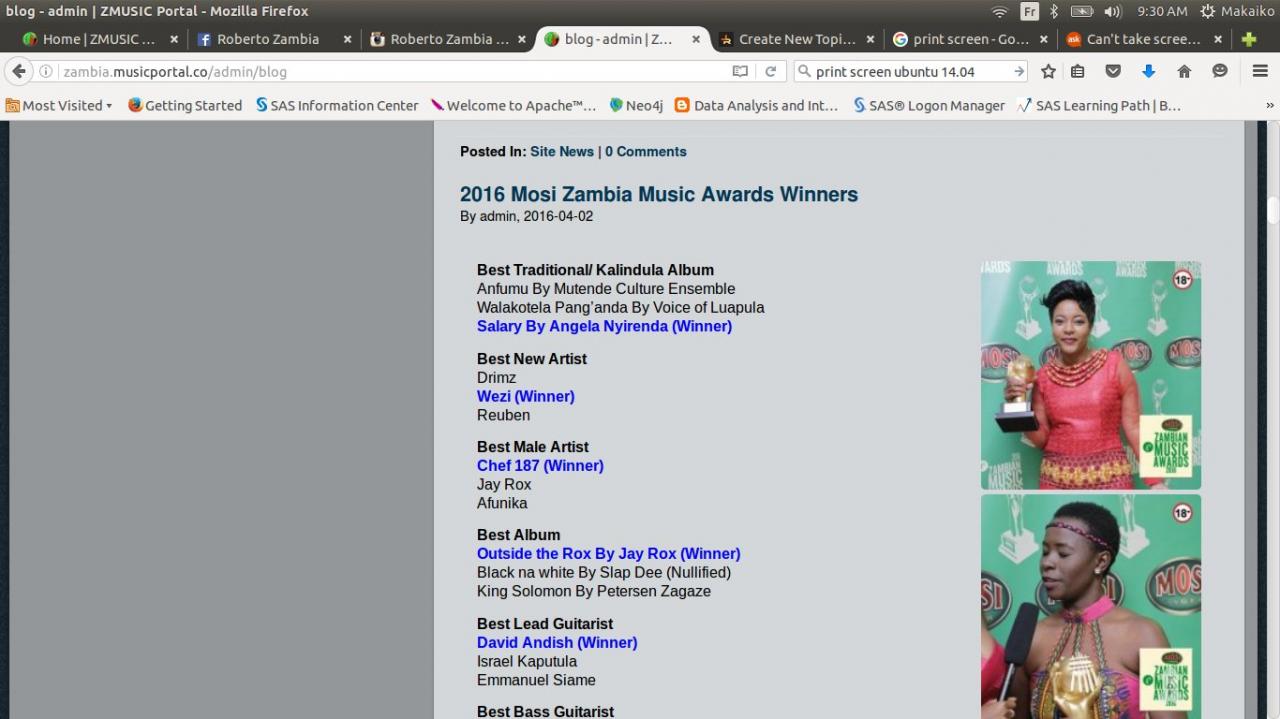
Task: Open the Welcome to Apache bookmark
Action: [x=513, y=105]
